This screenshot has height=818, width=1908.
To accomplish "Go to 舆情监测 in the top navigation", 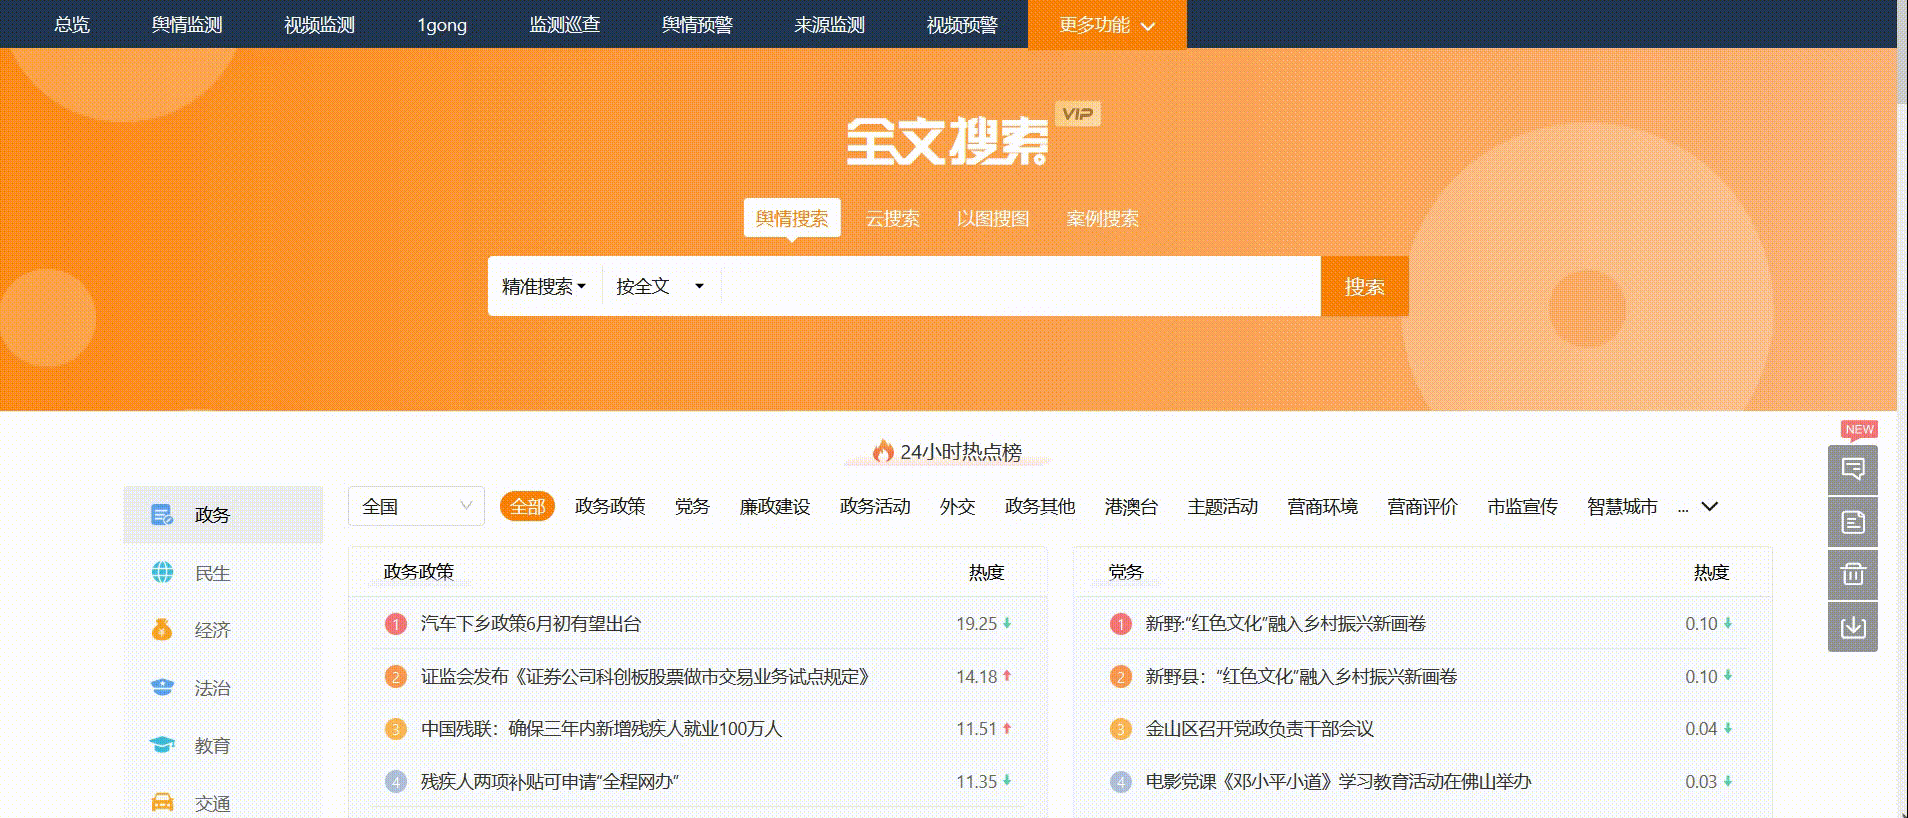I will 187,25.
